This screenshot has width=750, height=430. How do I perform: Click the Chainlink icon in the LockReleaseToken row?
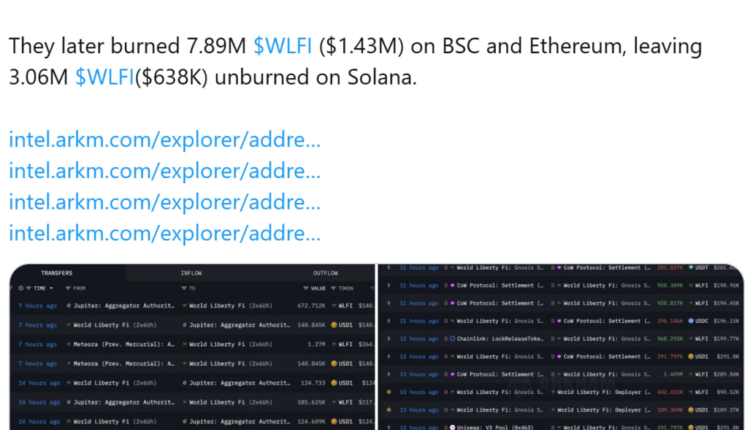[x=452, y=338]
